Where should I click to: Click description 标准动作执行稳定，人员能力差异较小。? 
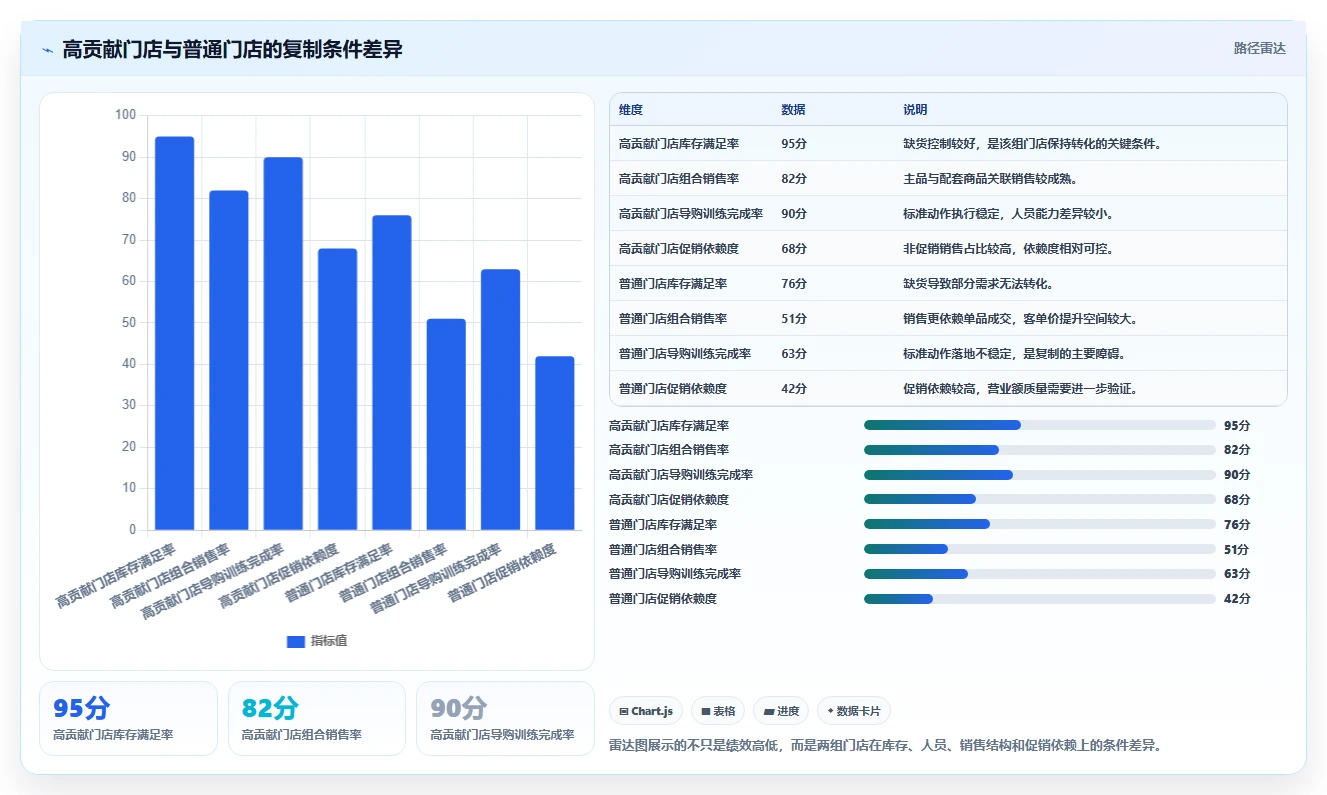click(1008, 214)
